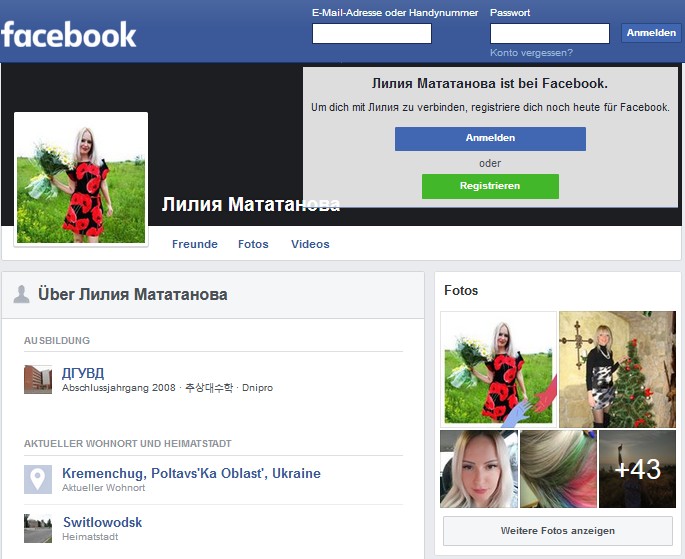Click the profile name Лилия Мататанова on cover
Viewport: 685px width, 559px height.
[x=251, y=204]
